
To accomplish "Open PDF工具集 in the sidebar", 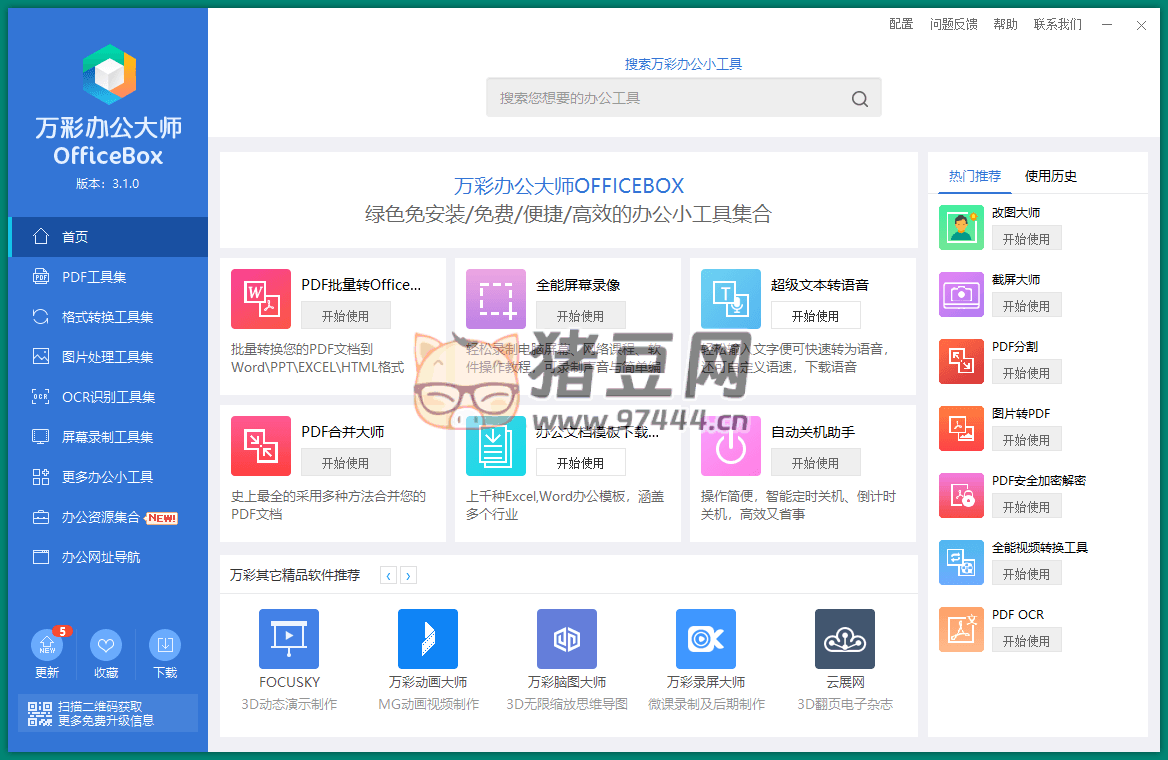I will pyautogui.click(x=94, y=277).
